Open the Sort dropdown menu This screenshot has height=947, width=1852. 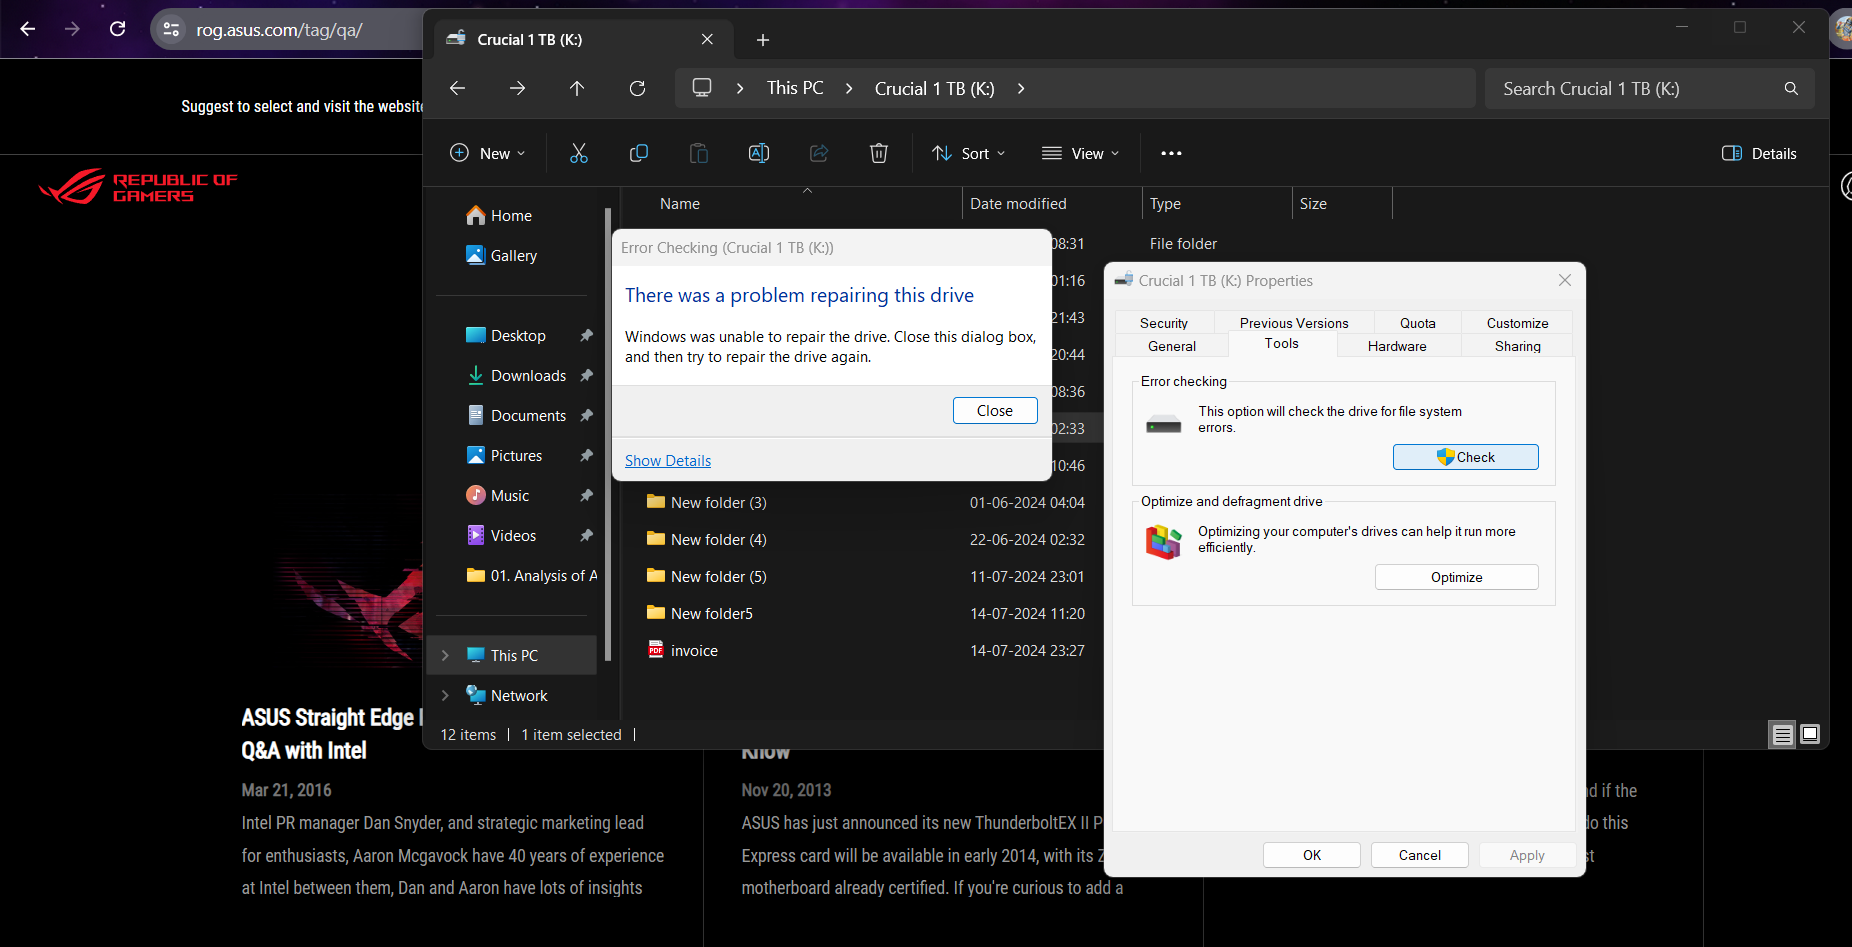coord(968,153)
